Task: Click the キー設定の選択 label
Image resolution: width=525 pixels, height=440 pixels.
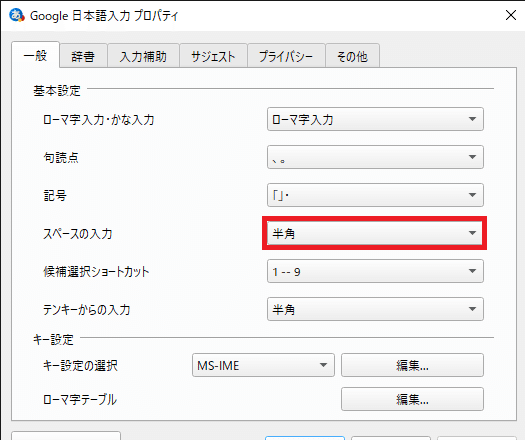Action: (80, 365)
